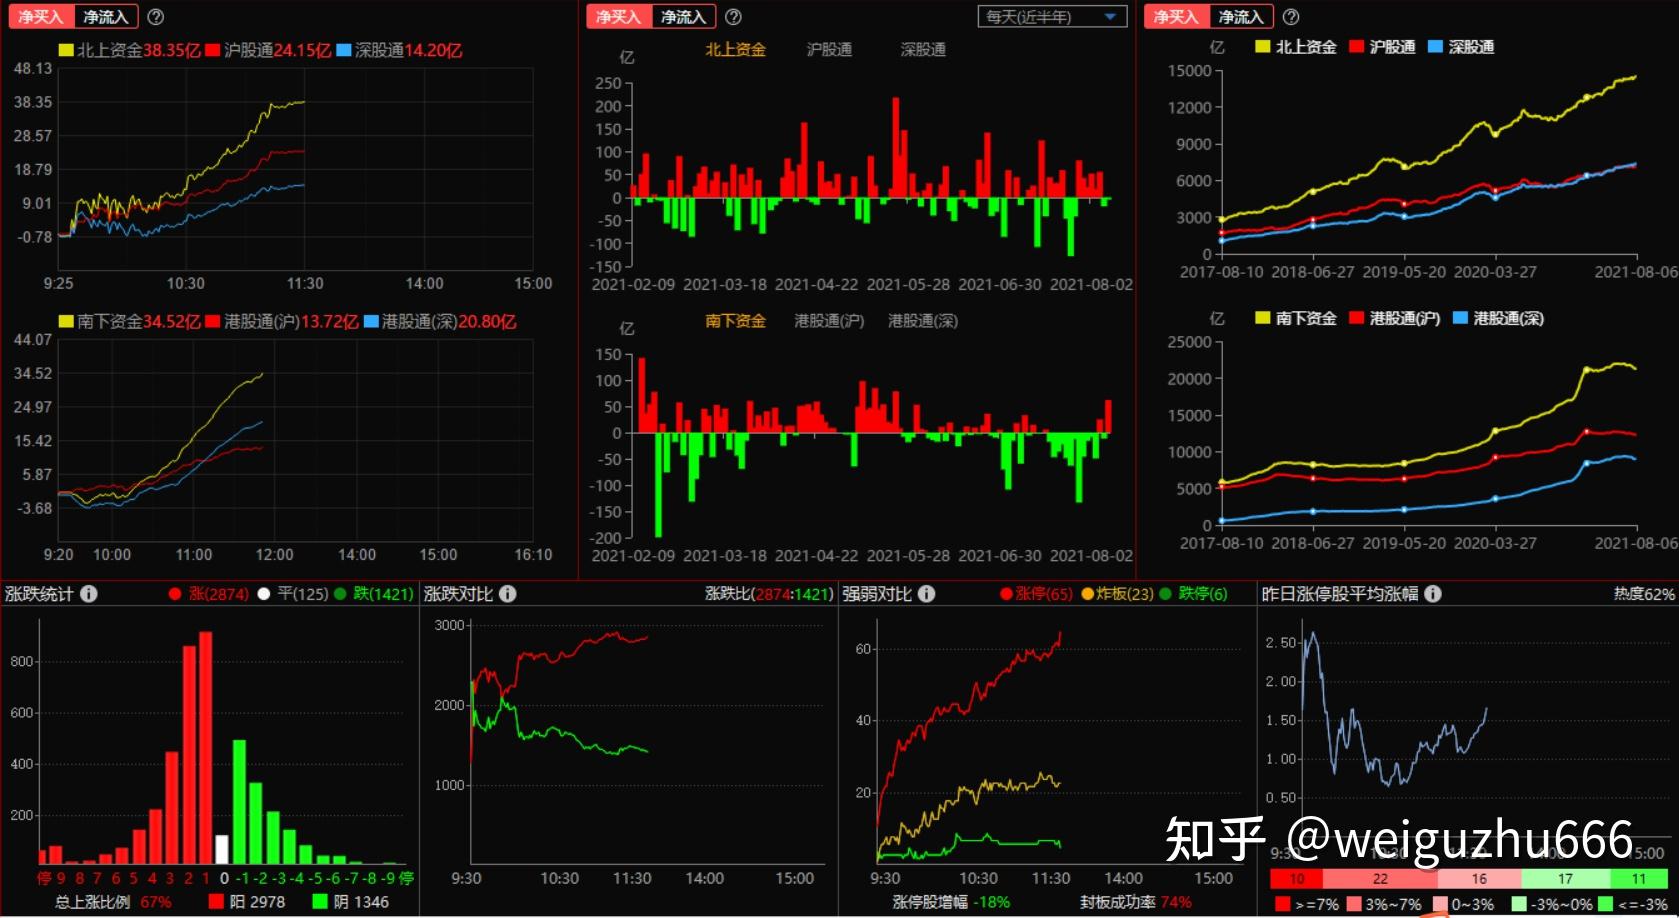1679x918 pixels.
Task: Toggle yellow 南下资金 34.52亿 legend swatch
Action: pyautogui.click(x=66, y=321)
